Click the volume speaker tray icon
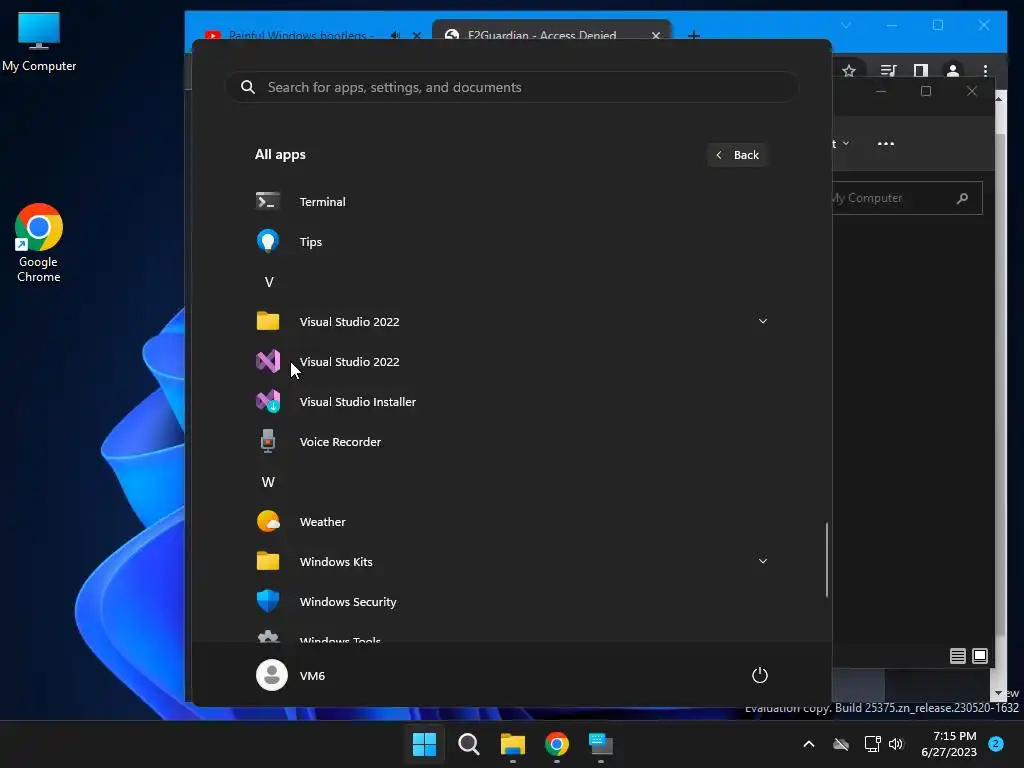This screenshot has height=768, width=1024. point(896,744)
